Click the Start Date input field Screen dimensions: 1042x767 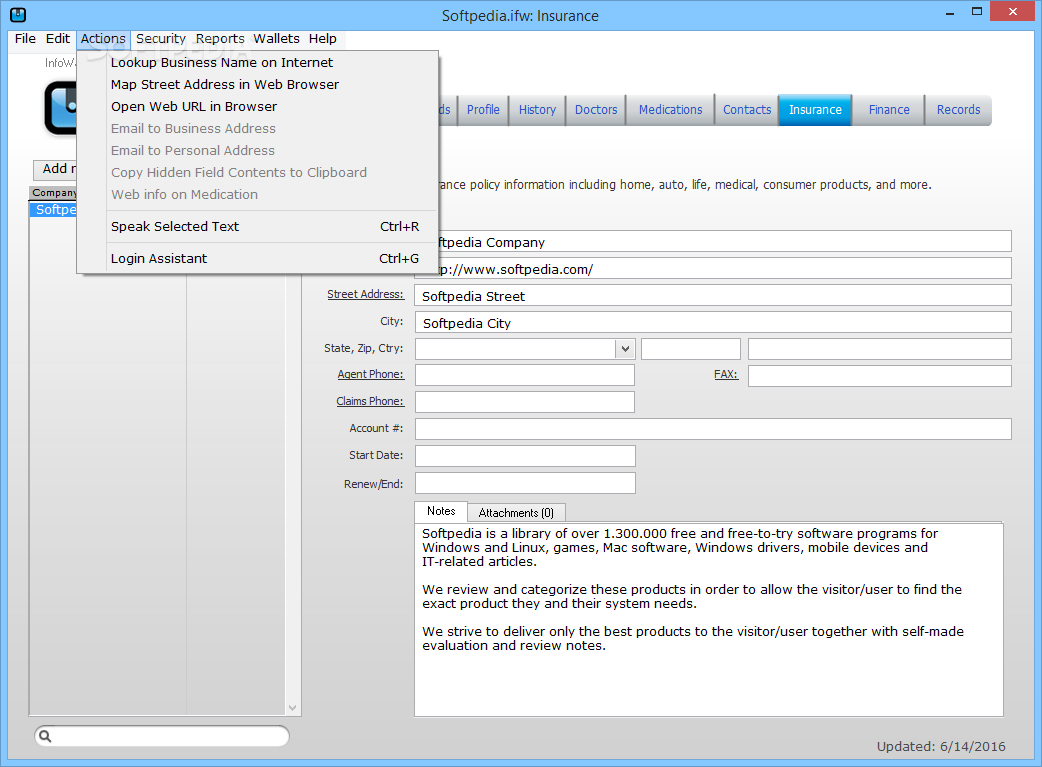525,456
